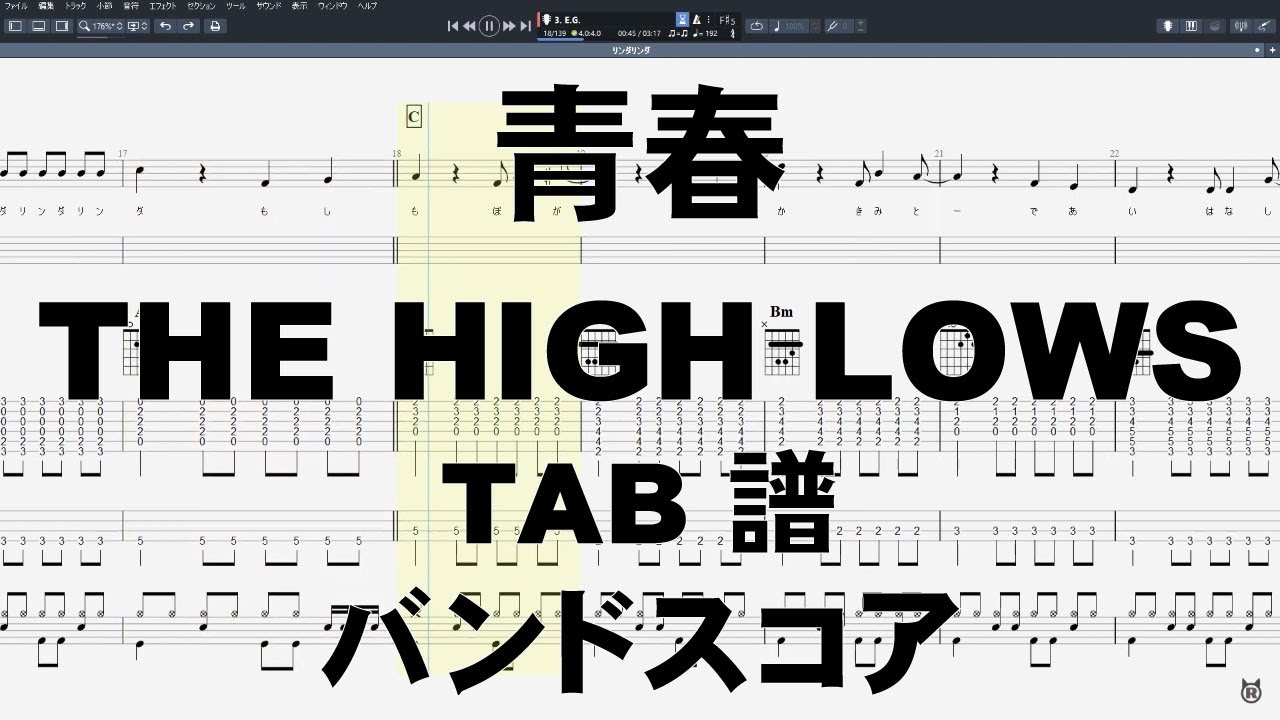Pause playback

[489, 26]
